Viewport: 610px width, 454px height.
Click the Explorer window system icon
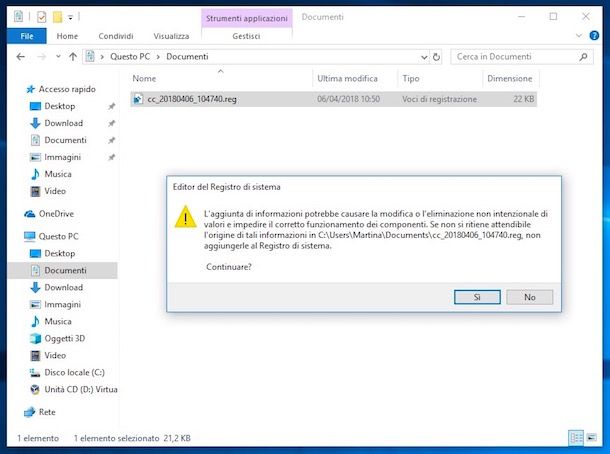coord(18,17)
